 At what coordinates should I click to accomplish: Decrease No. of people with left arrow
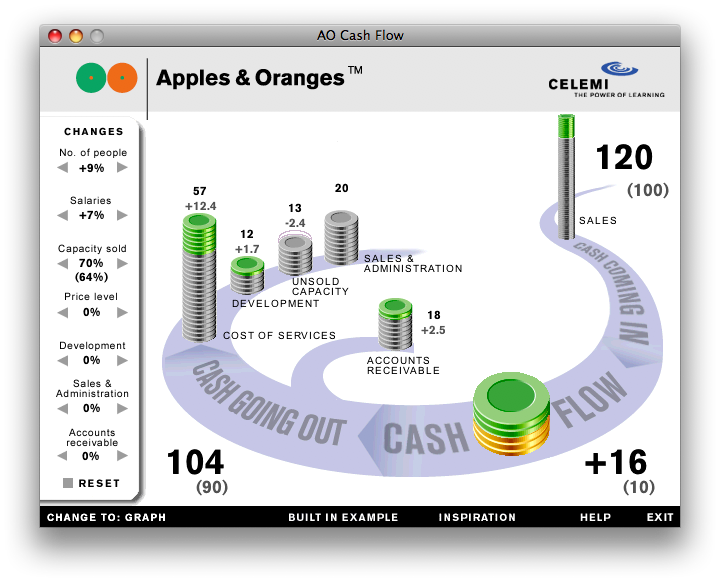[63, 168]
